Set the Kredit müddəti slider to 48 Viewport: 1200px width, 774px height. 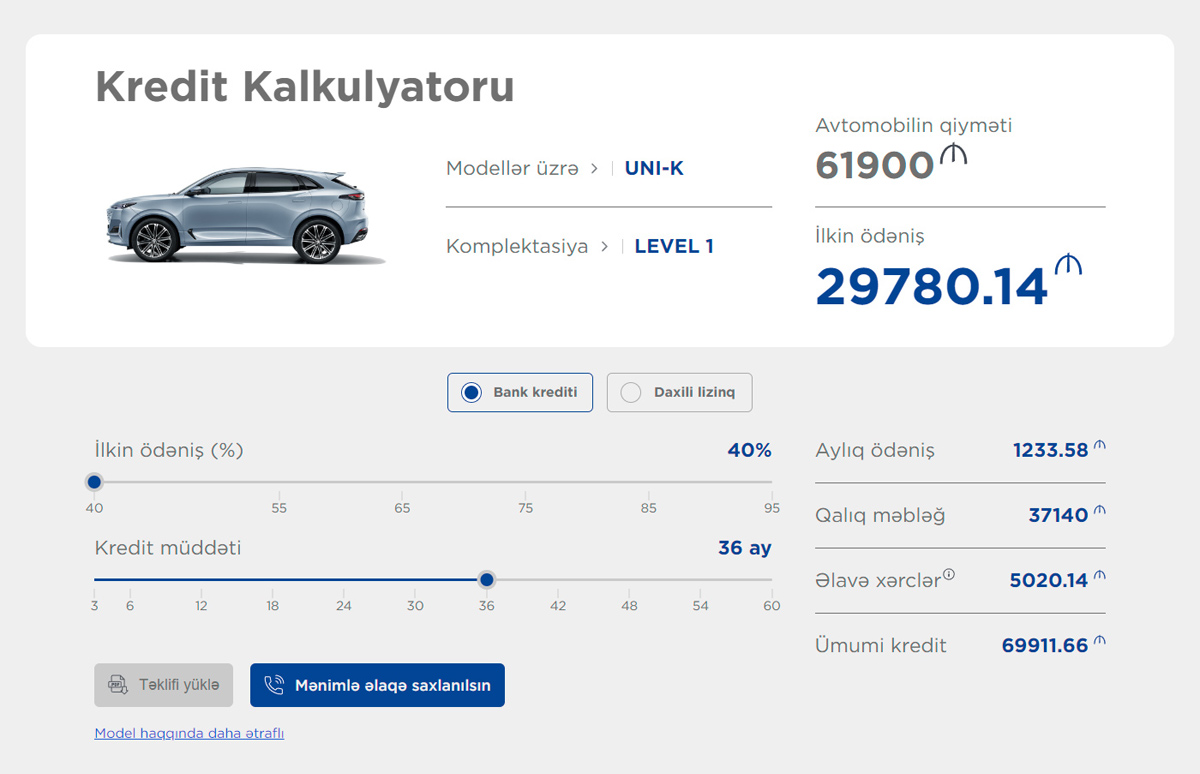pyautogui.click(x=629, y=580)
